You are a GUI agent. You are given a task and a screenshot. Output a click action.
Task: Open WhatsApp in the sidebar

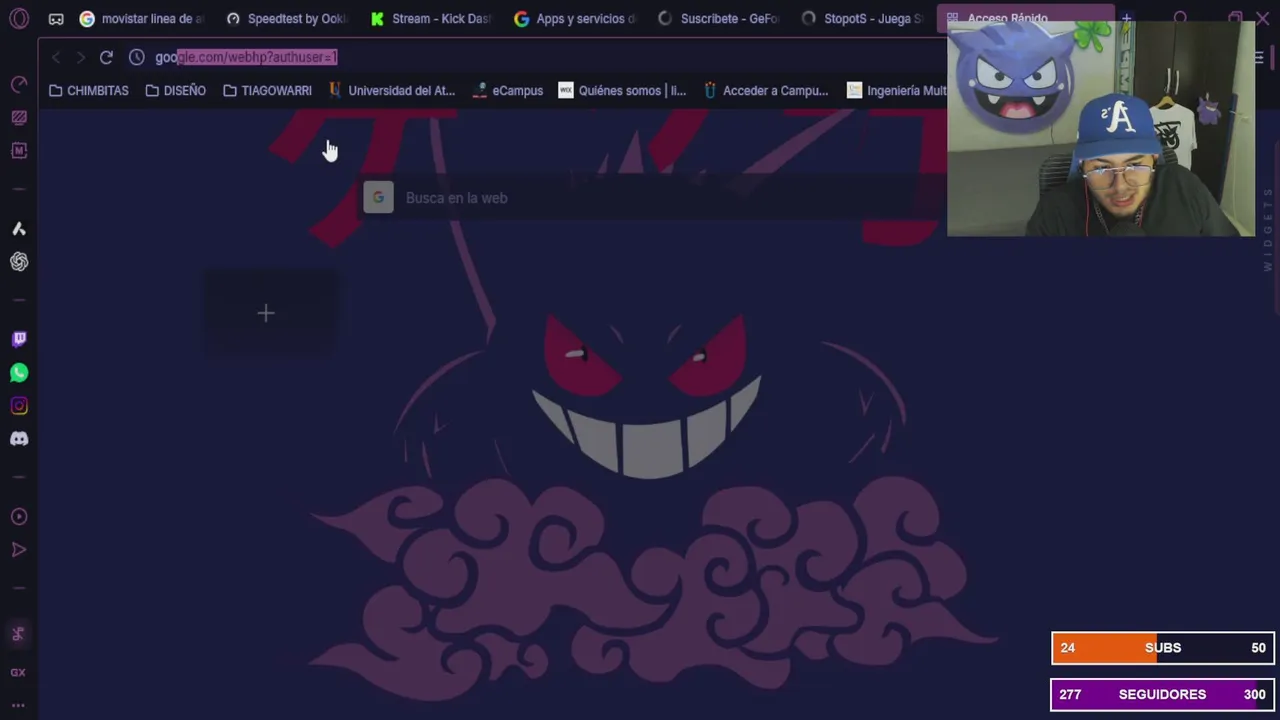19,373
